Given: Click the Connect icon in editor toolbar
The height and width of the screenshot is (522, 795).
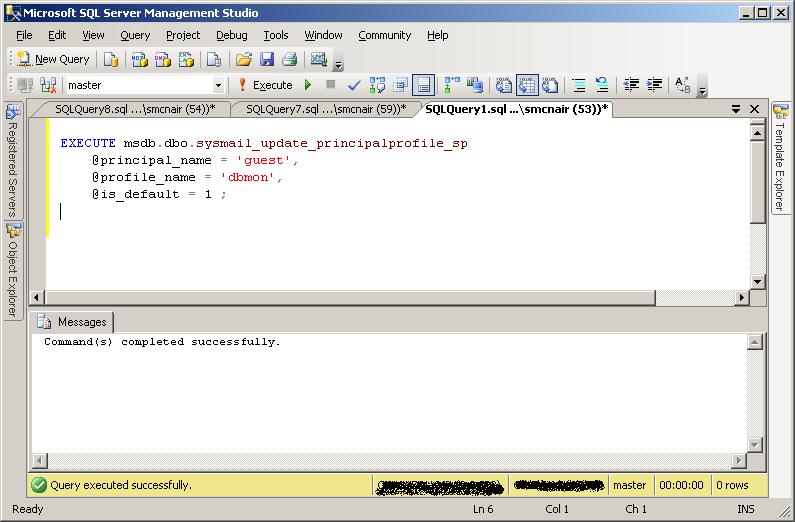Looking at the screenshot, I should (25, 85).
